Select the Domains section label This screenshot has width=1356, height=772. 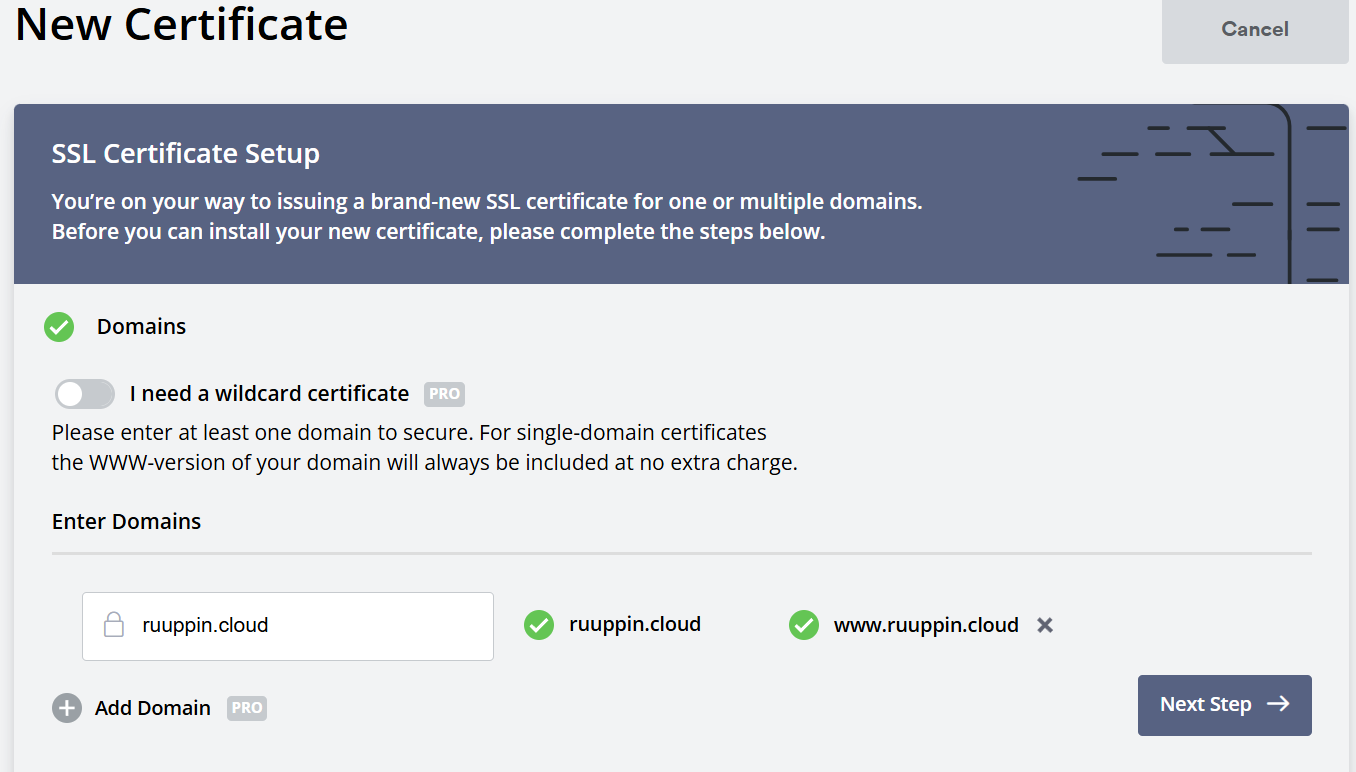coord(141,326)
